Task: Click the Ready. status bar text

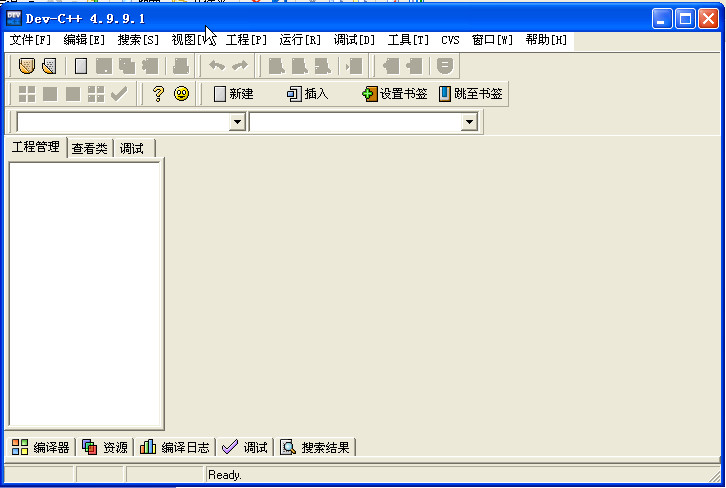Action: [x=225, y=475]
